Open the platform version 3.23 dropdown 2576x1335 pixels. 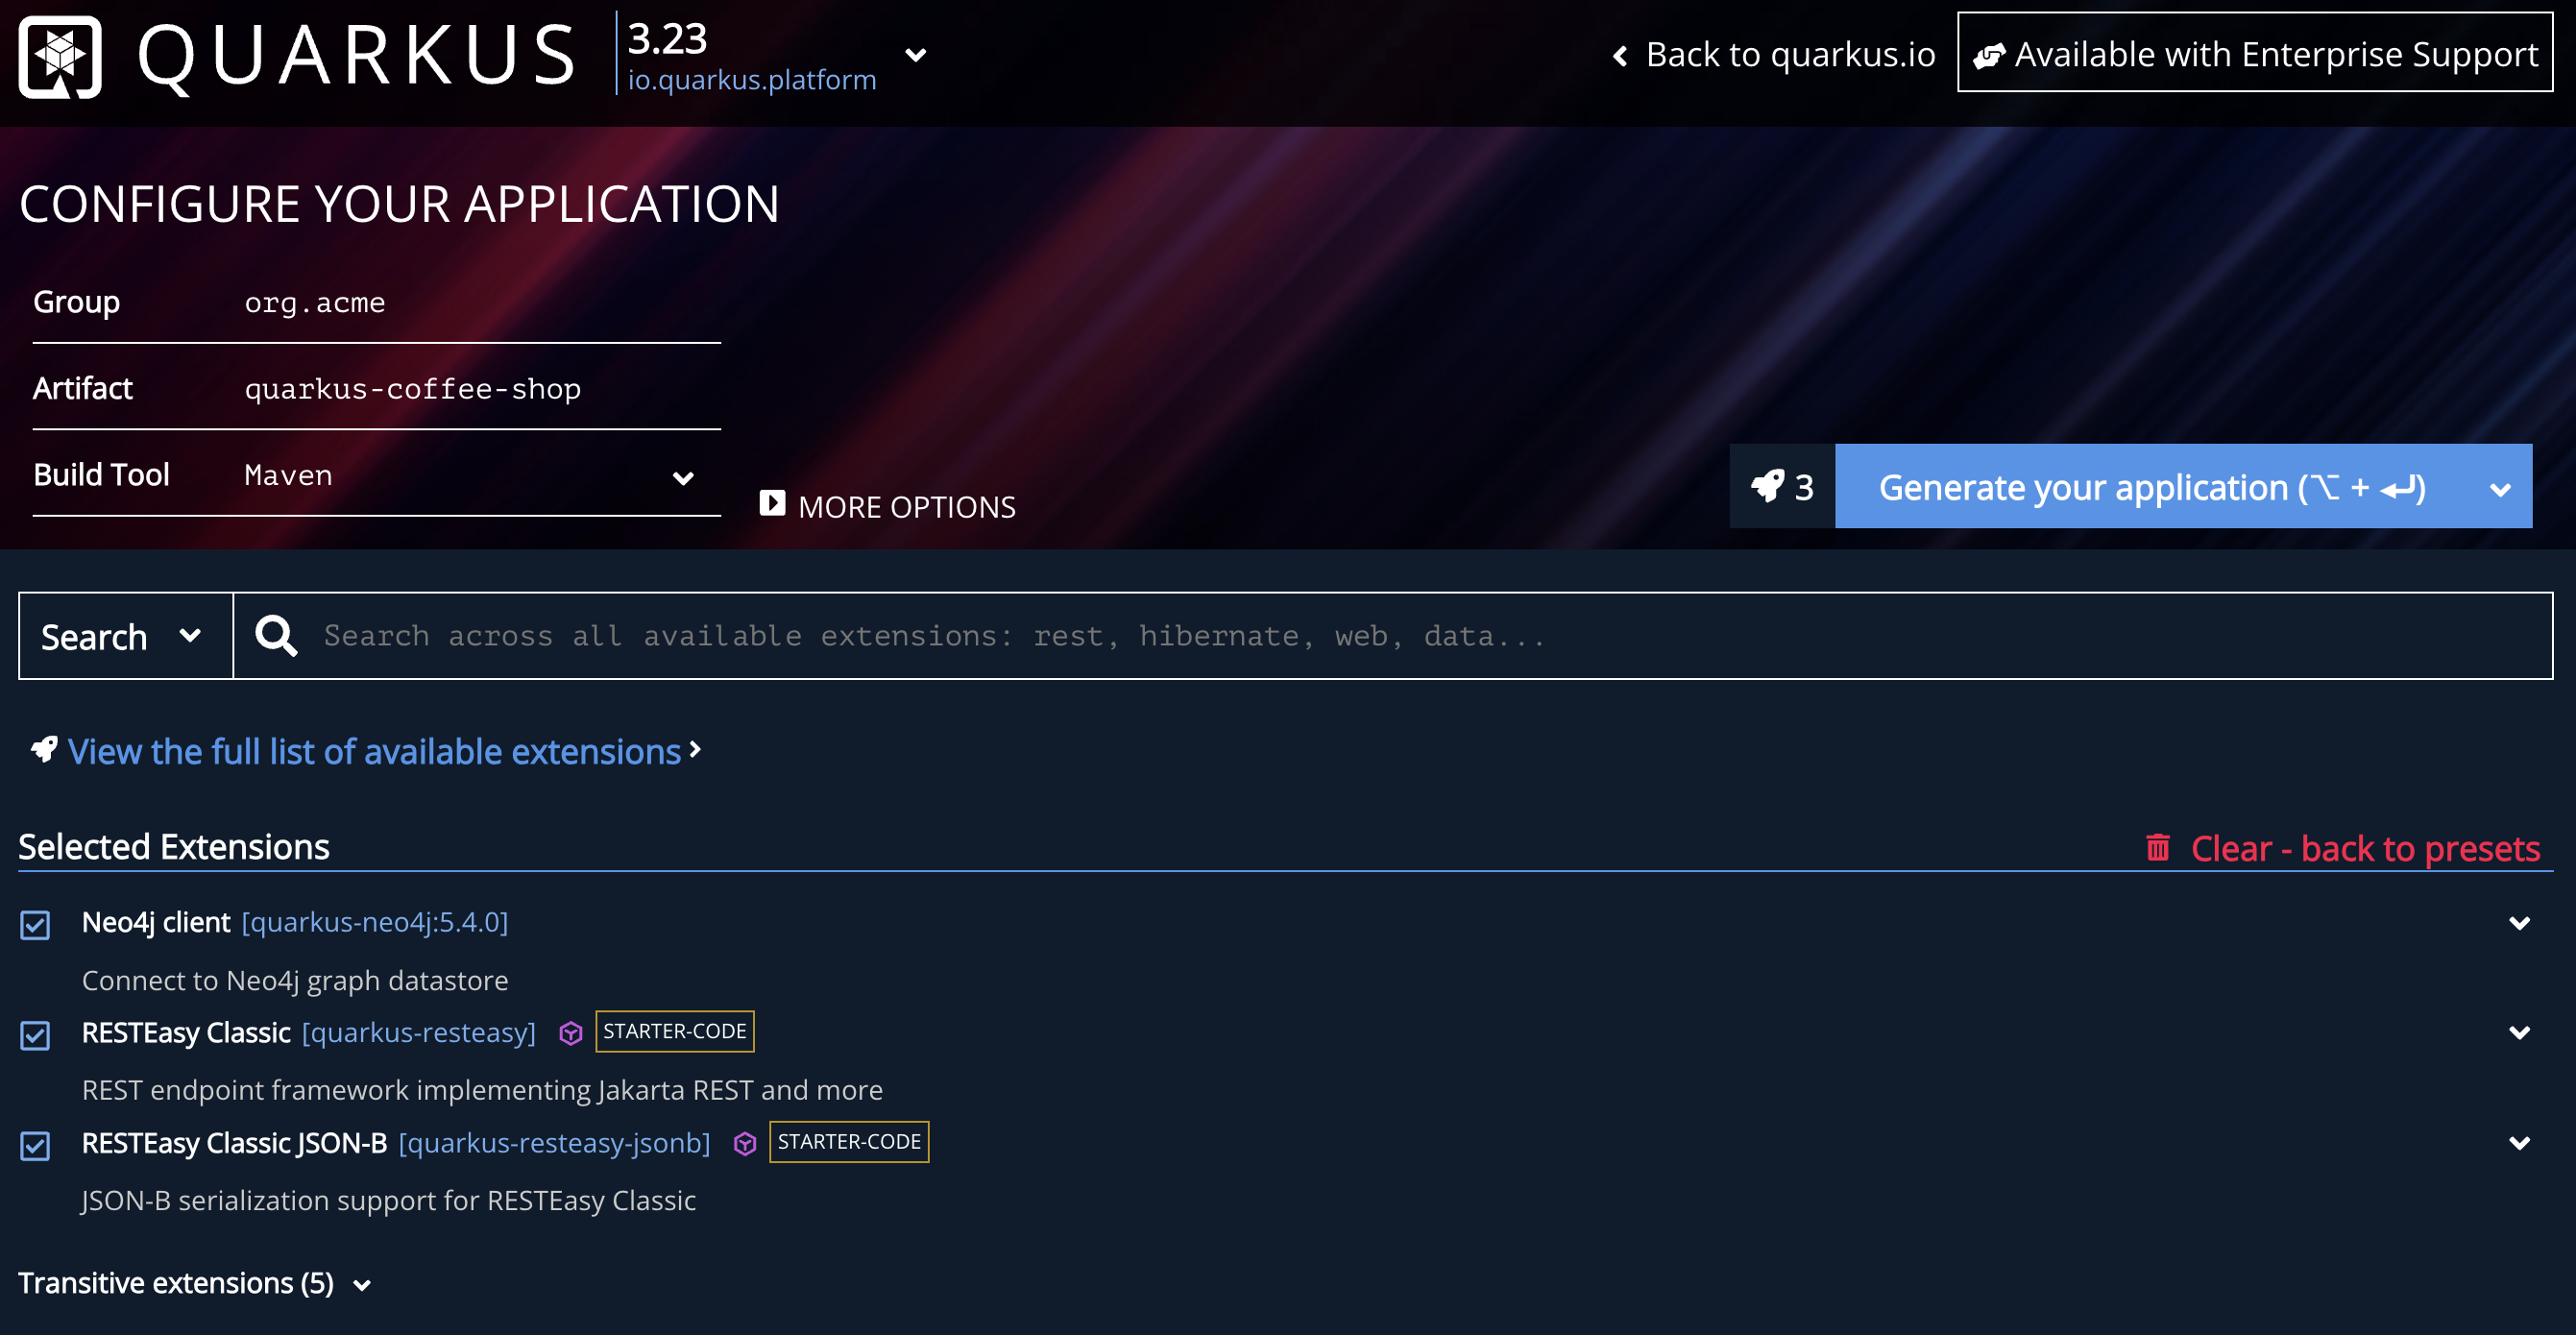click(915, 55)
